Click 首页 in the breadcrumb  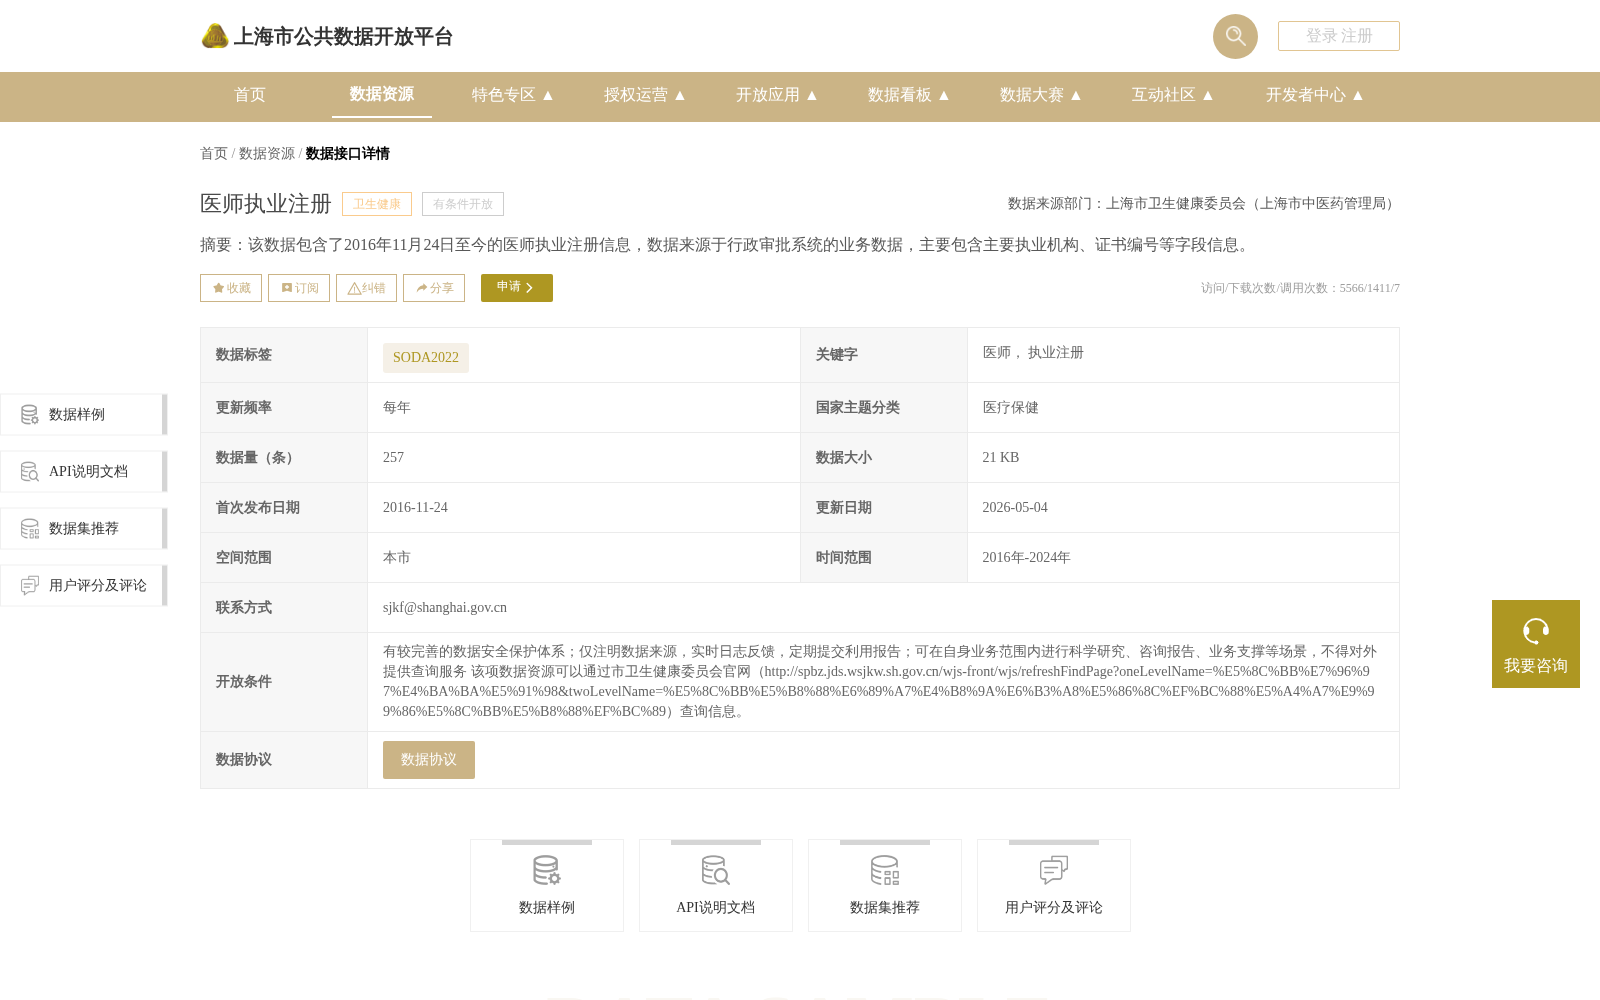click(214, 153)
